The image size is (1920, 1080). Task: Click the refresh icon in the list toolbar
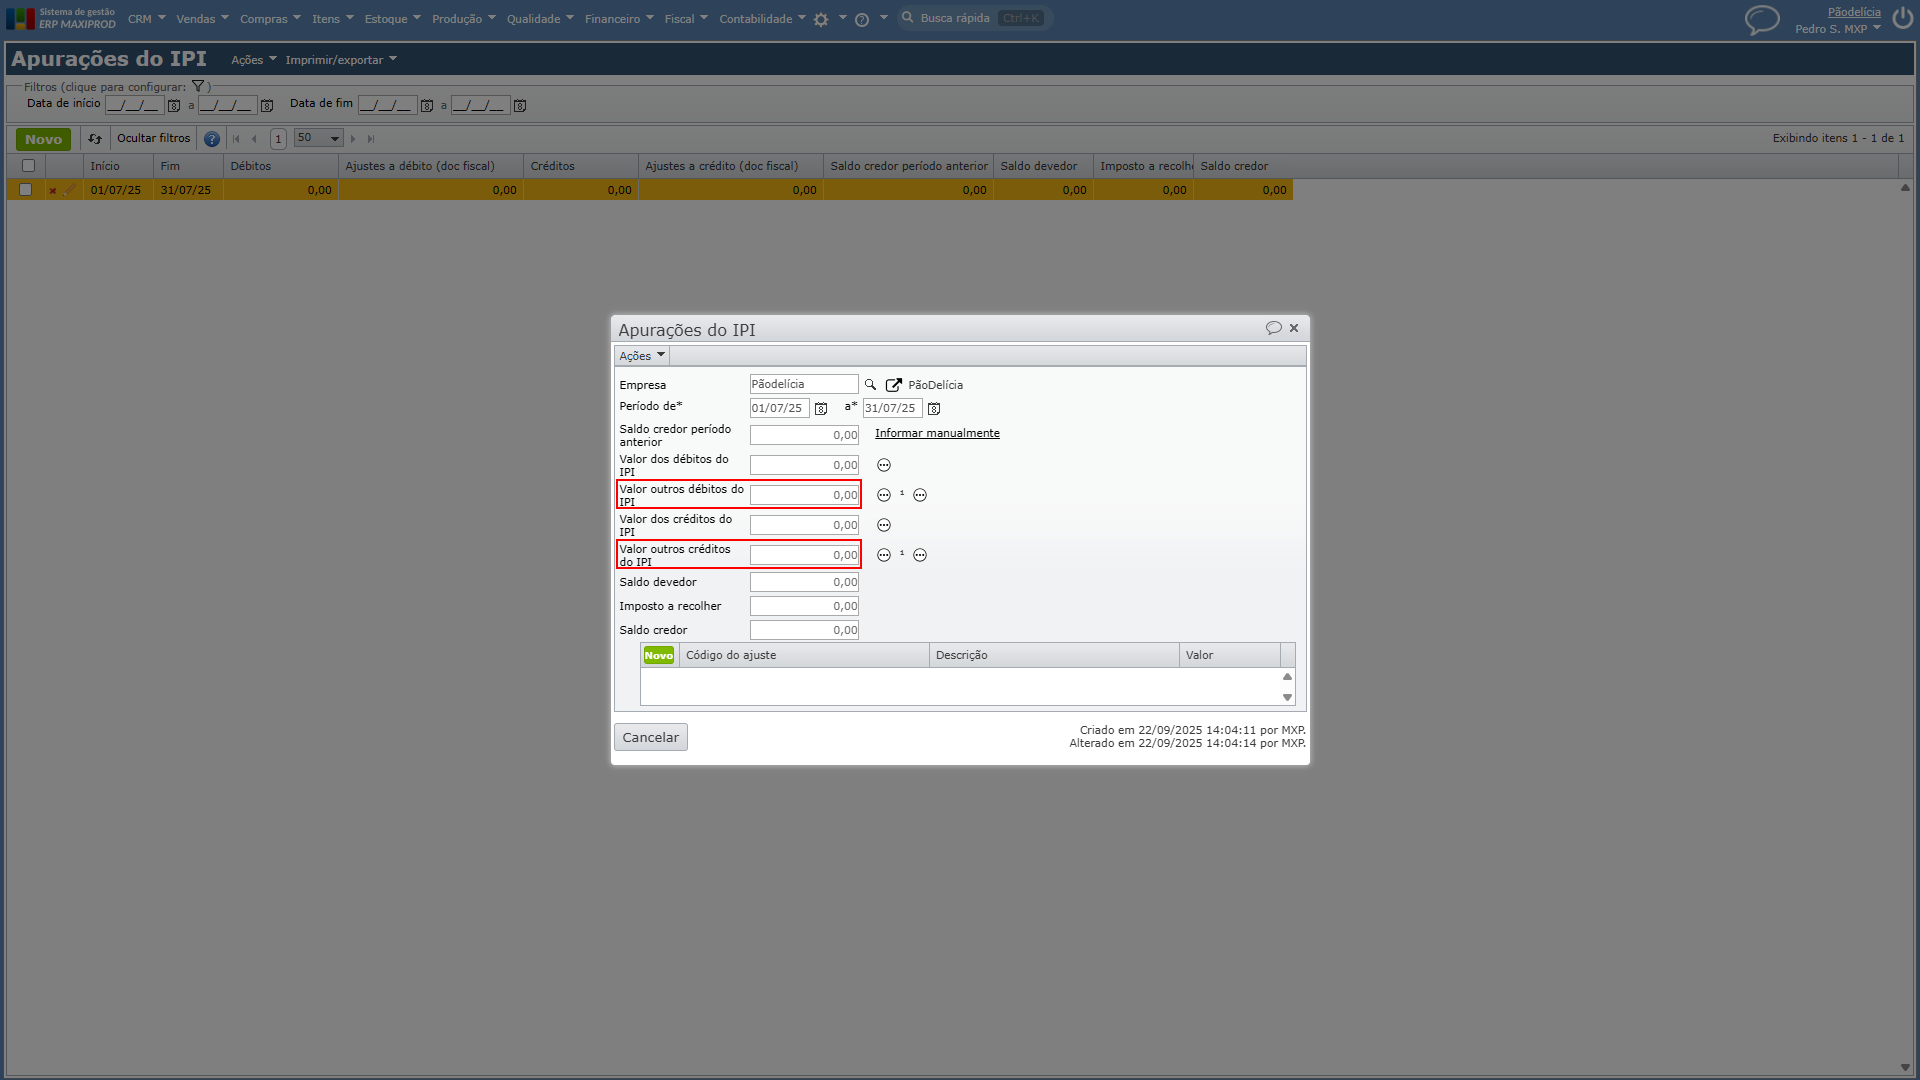coord(95,139)
